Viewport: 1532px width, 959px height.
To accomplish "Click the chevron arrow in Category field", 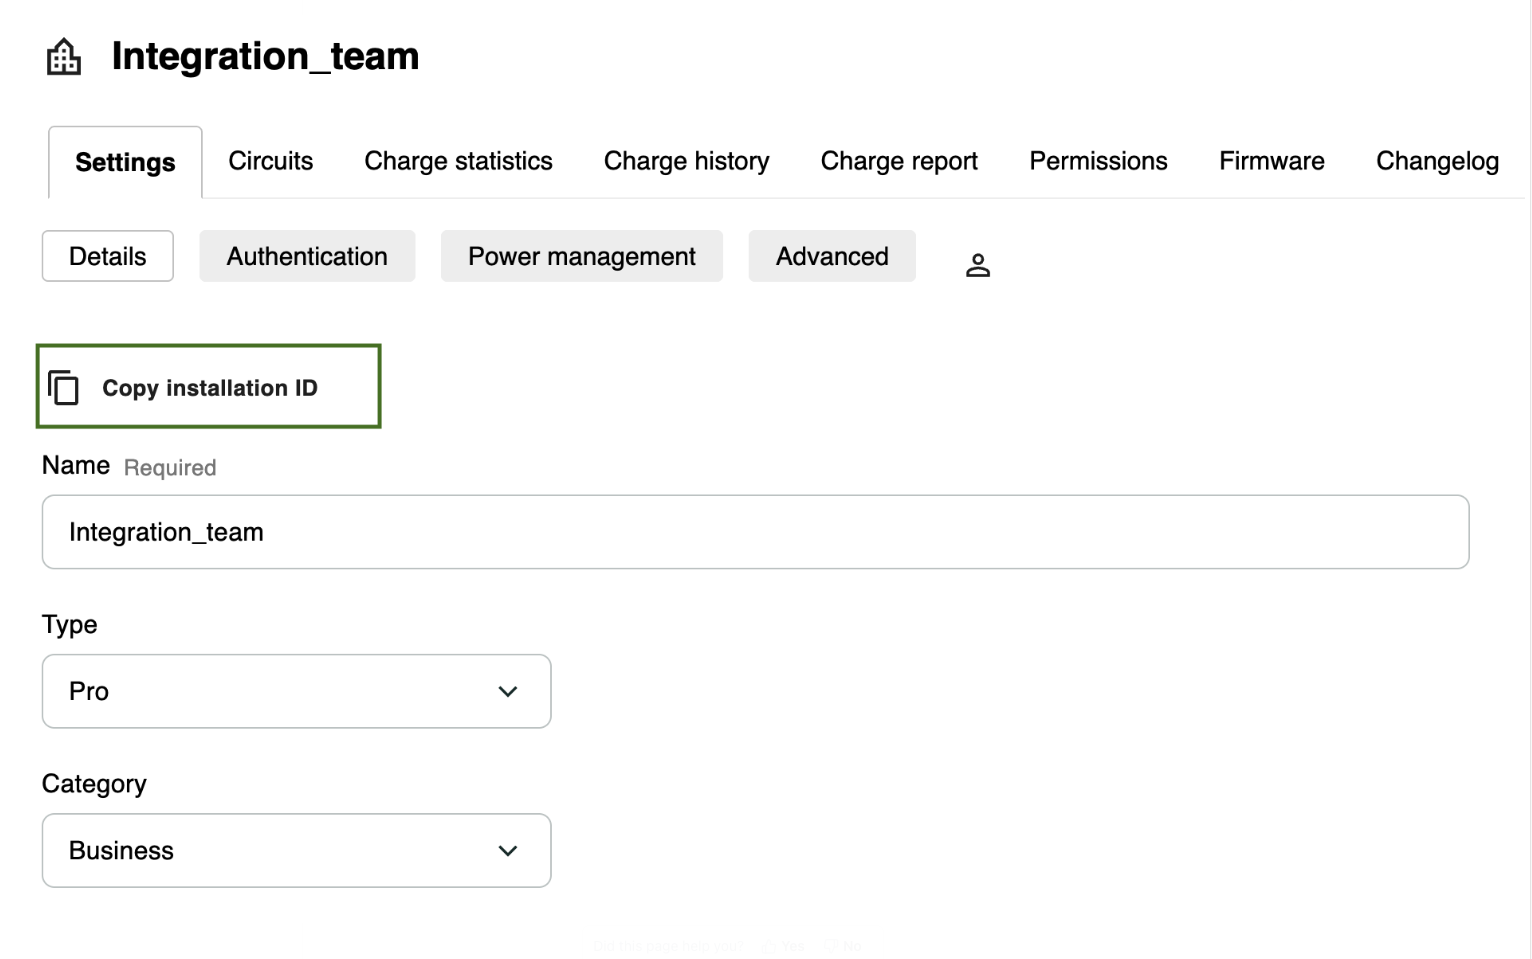I will click(507, 851).
